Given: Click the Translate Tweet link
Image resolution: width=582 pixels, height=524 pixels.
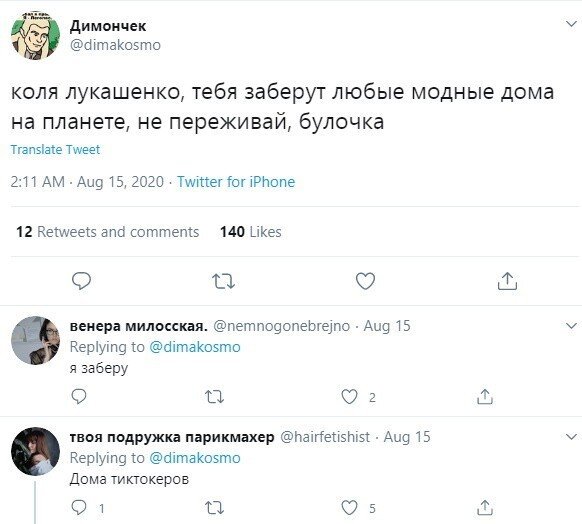Looking at the screenshot, I should coord(55,150).
